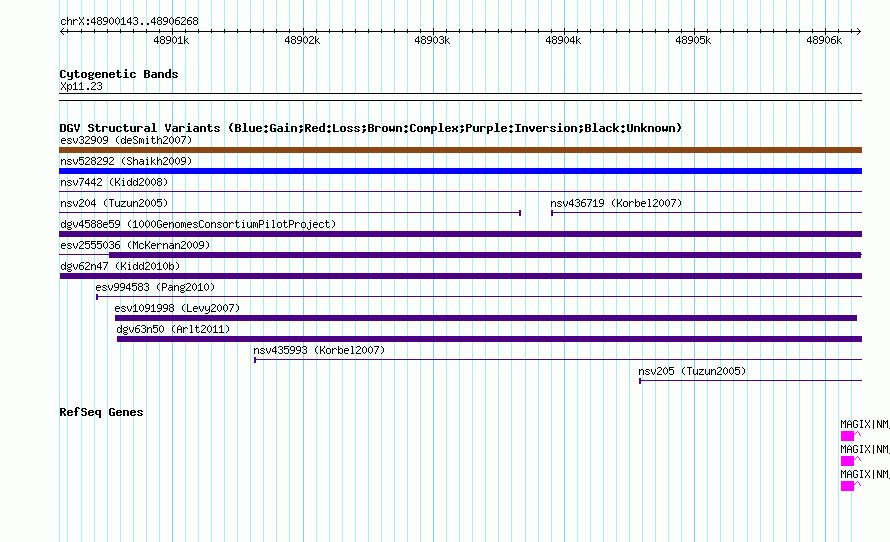Select the blue nsv528292 gain bar
The width and height of the screenshot is (890, 542).
(x=460, y=171)
